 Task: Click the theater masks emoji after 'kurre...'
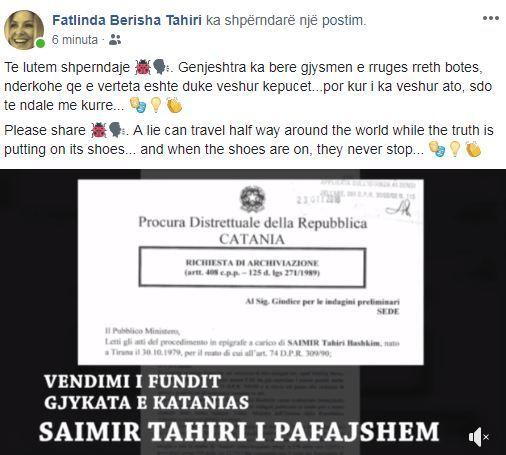[138, 105]
